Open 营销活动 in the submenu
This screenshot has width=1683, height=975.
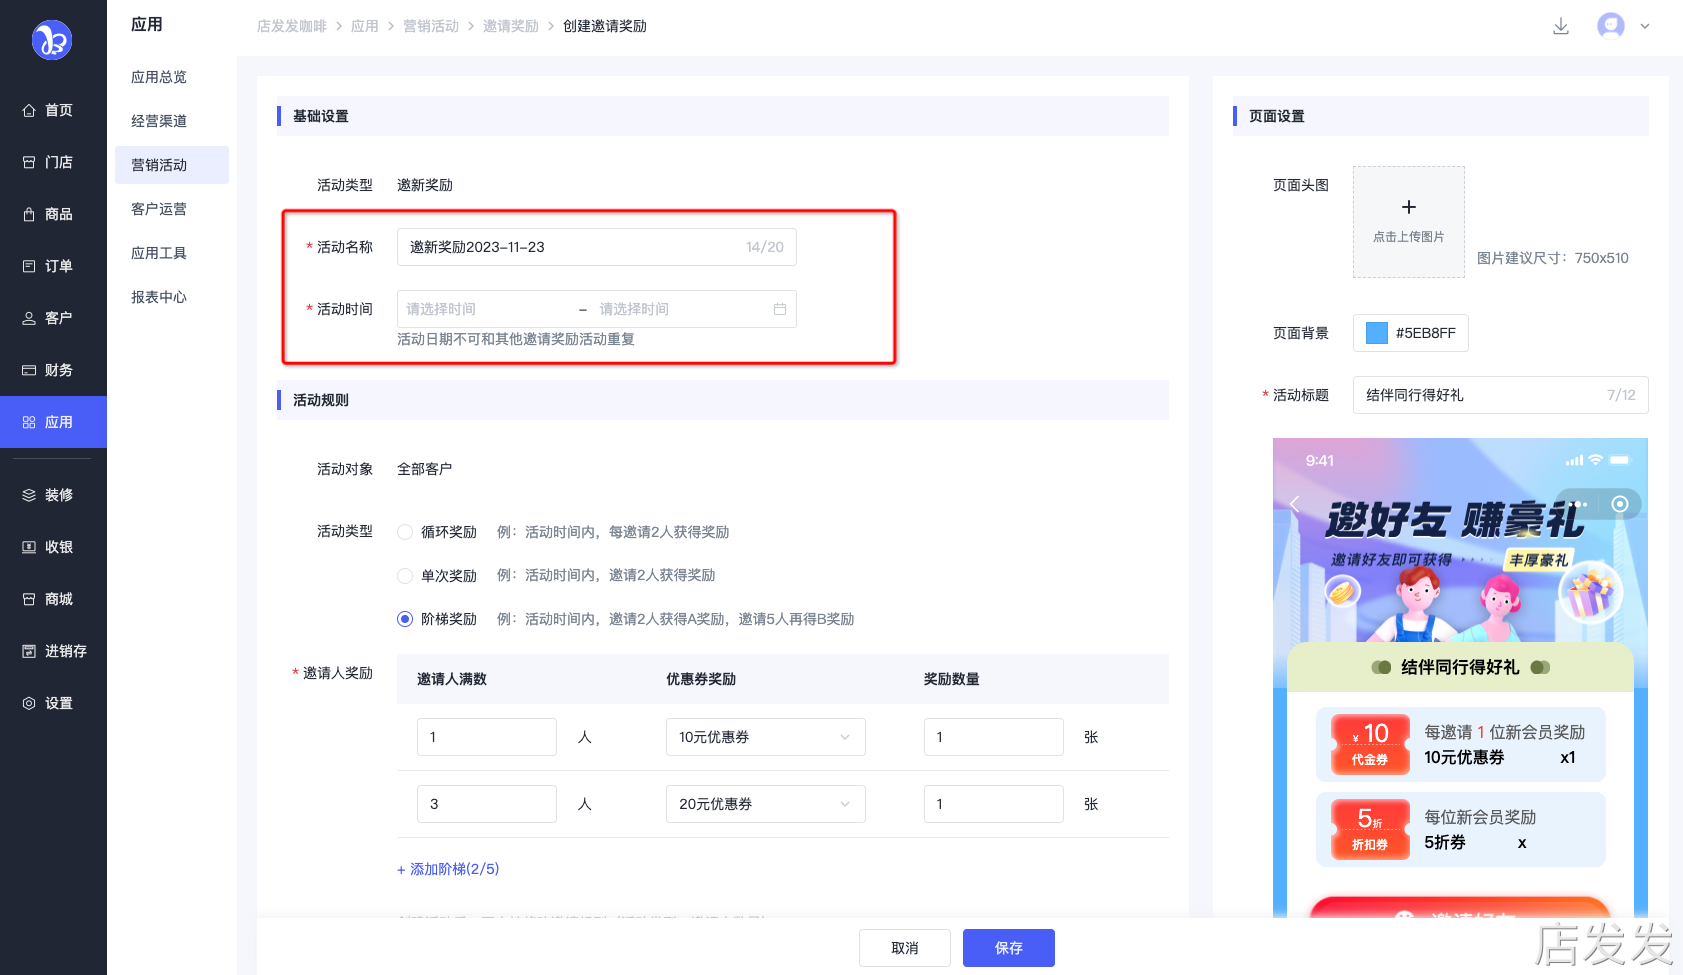172,165
